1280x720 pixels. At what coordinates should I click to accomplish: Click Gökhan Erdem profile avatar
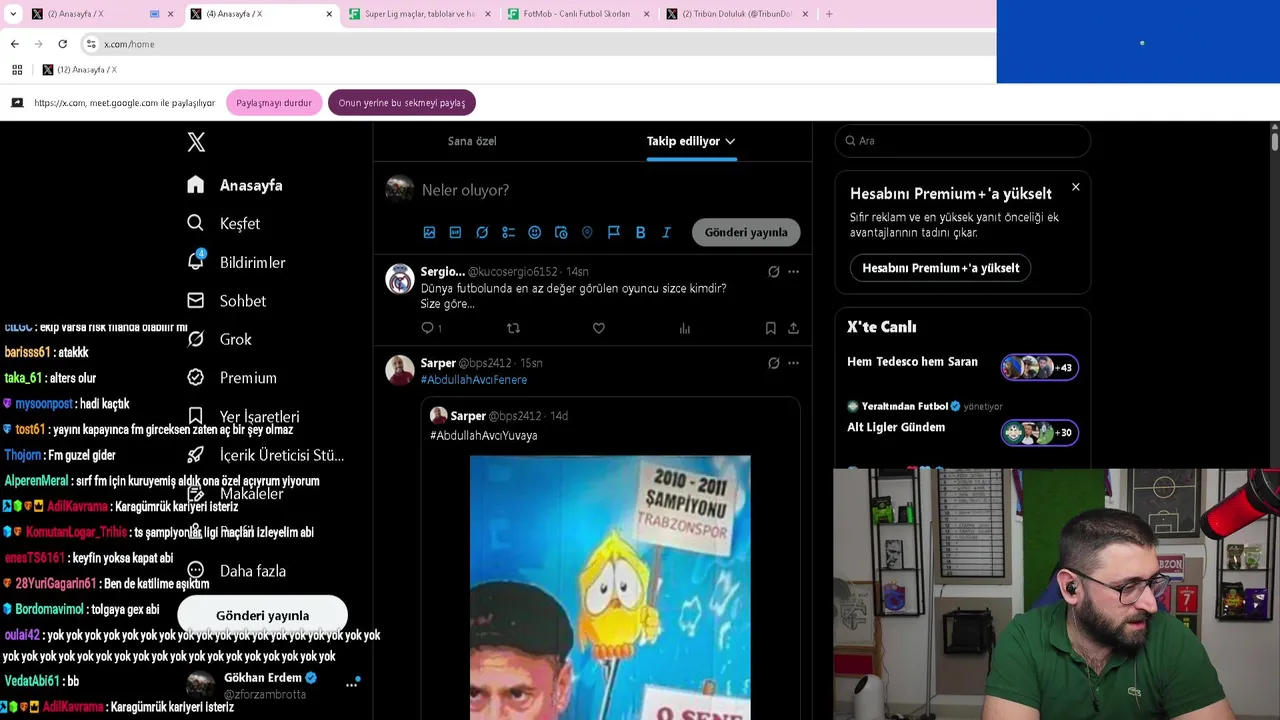pyautogui.click(x=200, y=685)
